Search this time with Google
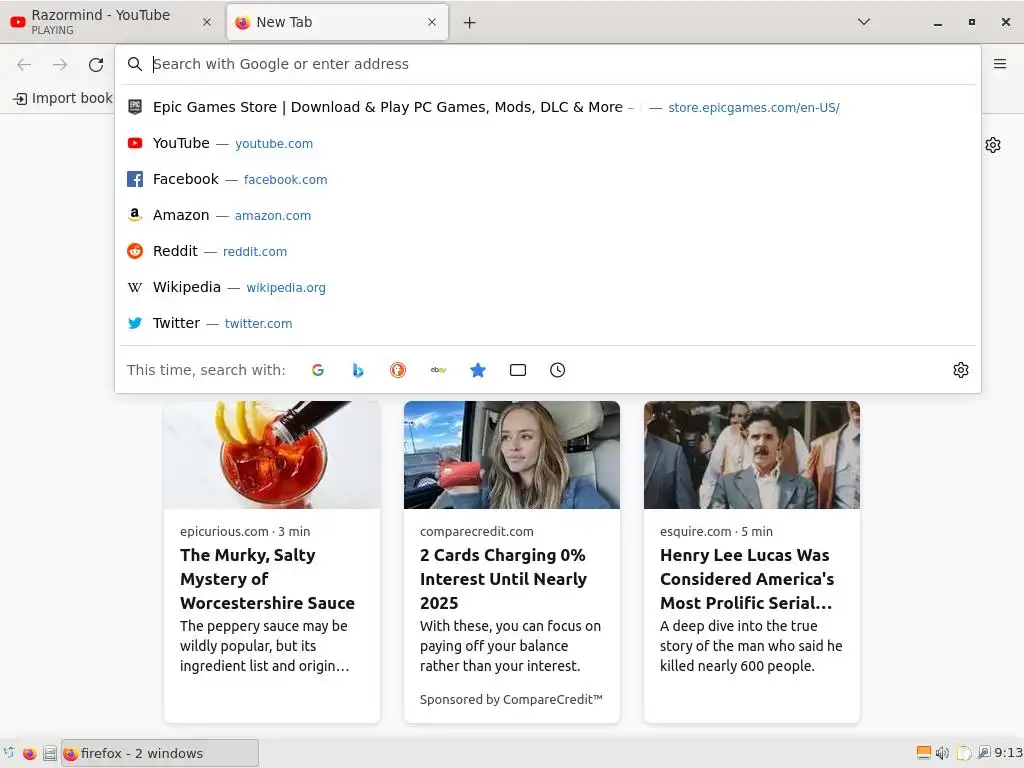 point(318,370)
